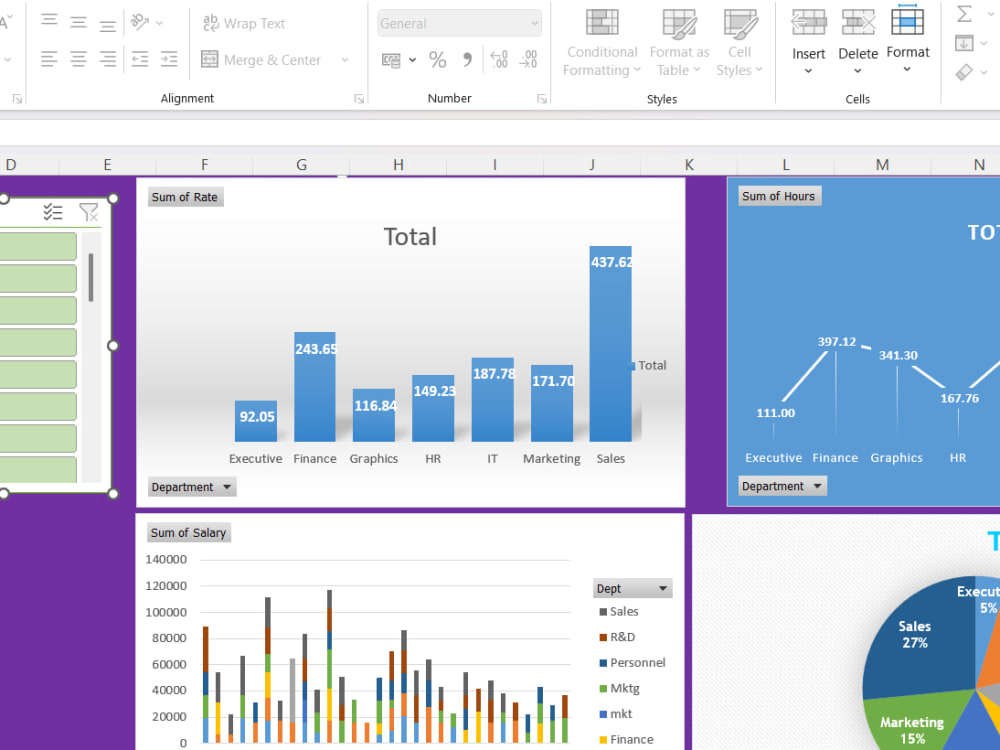Viewport: 1000px width, 750px height.
Task: Click the text Orientation icon
Action: [140, 22]
